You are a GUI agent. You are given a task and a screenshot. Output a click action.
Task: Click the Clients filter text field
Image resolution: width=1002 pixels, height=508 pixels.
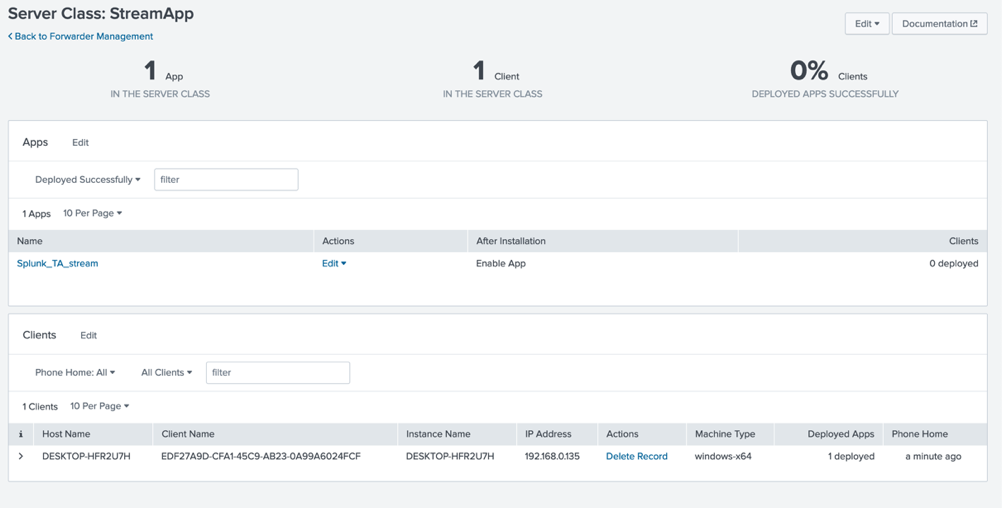click(x=278, y=373)
